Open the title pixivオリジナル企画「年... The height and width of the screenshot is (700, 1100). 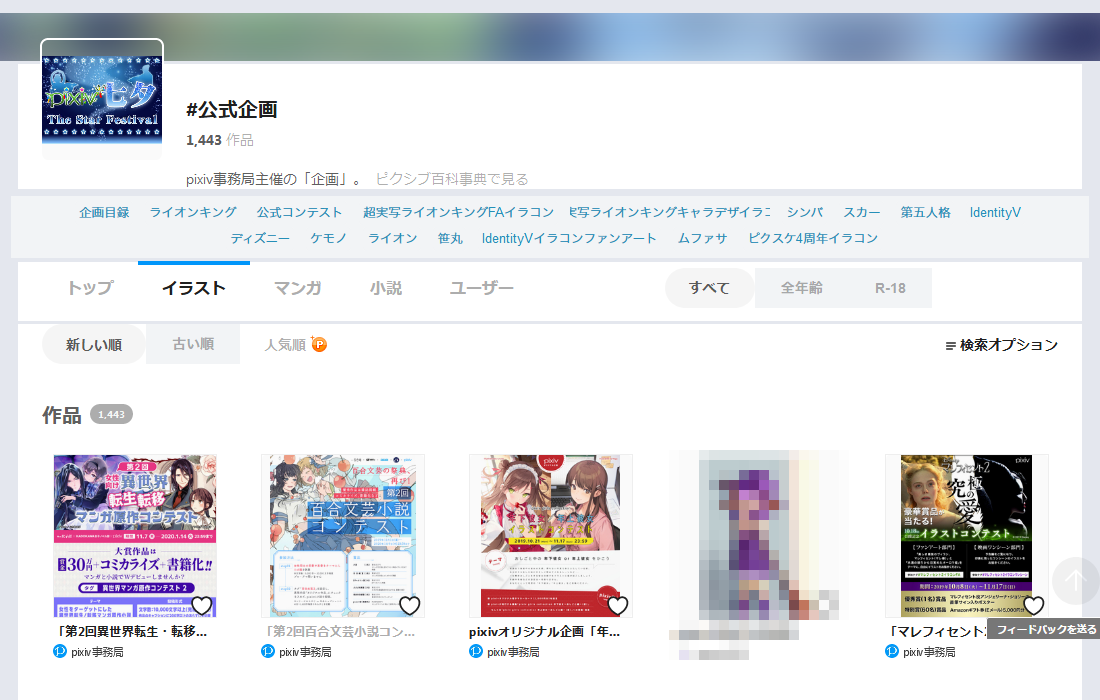click(544, 631)
